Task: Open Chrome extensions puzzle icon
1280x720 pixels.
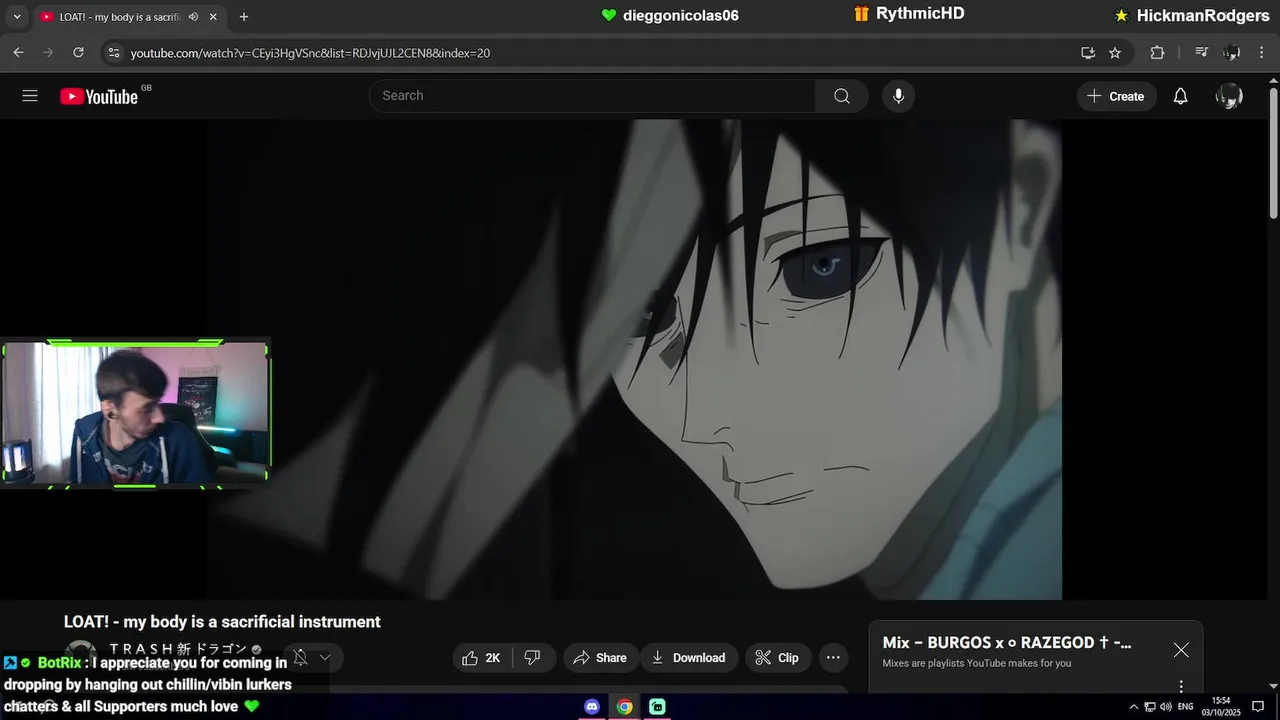Action: tap(1157, 53)
